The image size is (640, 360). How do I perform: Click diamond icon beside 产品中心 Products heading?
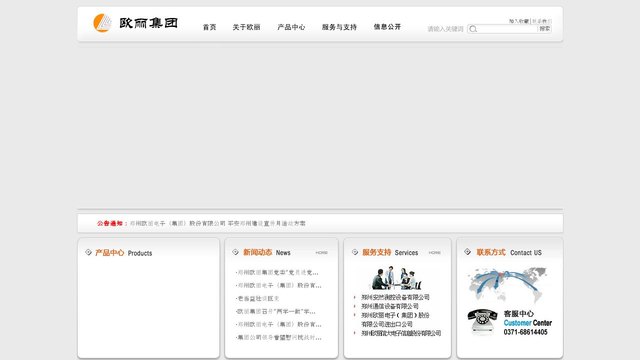tap(88, 252)
